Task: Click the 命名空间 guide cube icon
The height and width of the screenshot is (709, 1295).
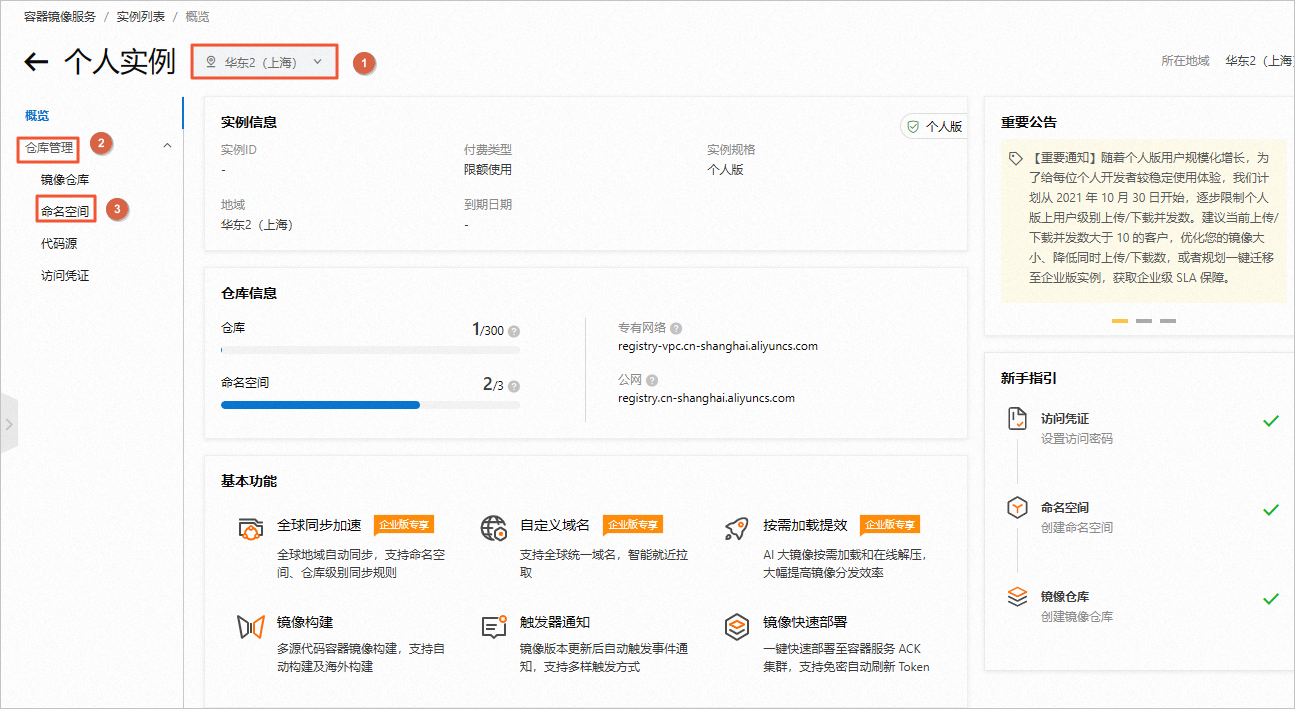Action: (1017, 508)
